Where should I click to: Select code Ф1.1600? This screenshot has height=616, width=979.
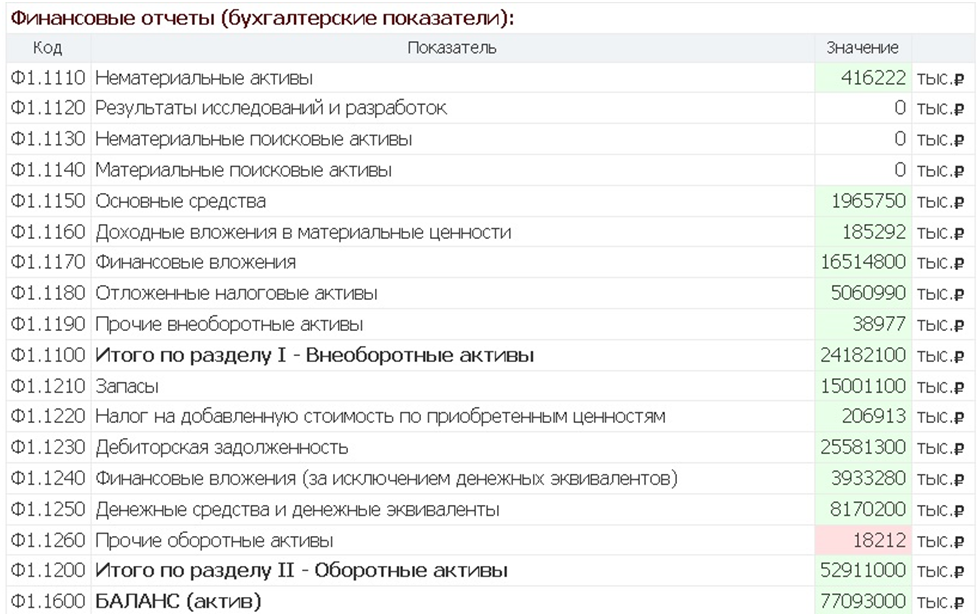pyautogui.click(x=48, y=602)
